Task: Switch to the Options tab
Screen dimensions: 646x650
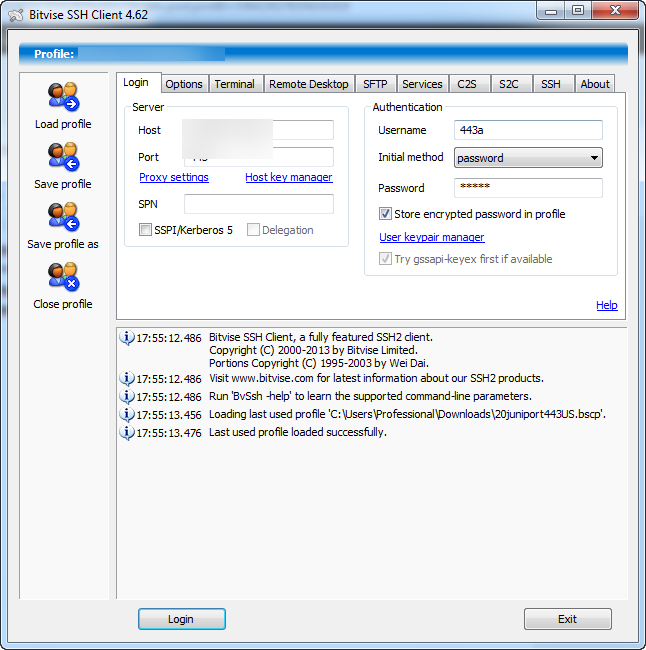Action: point(184,84)
